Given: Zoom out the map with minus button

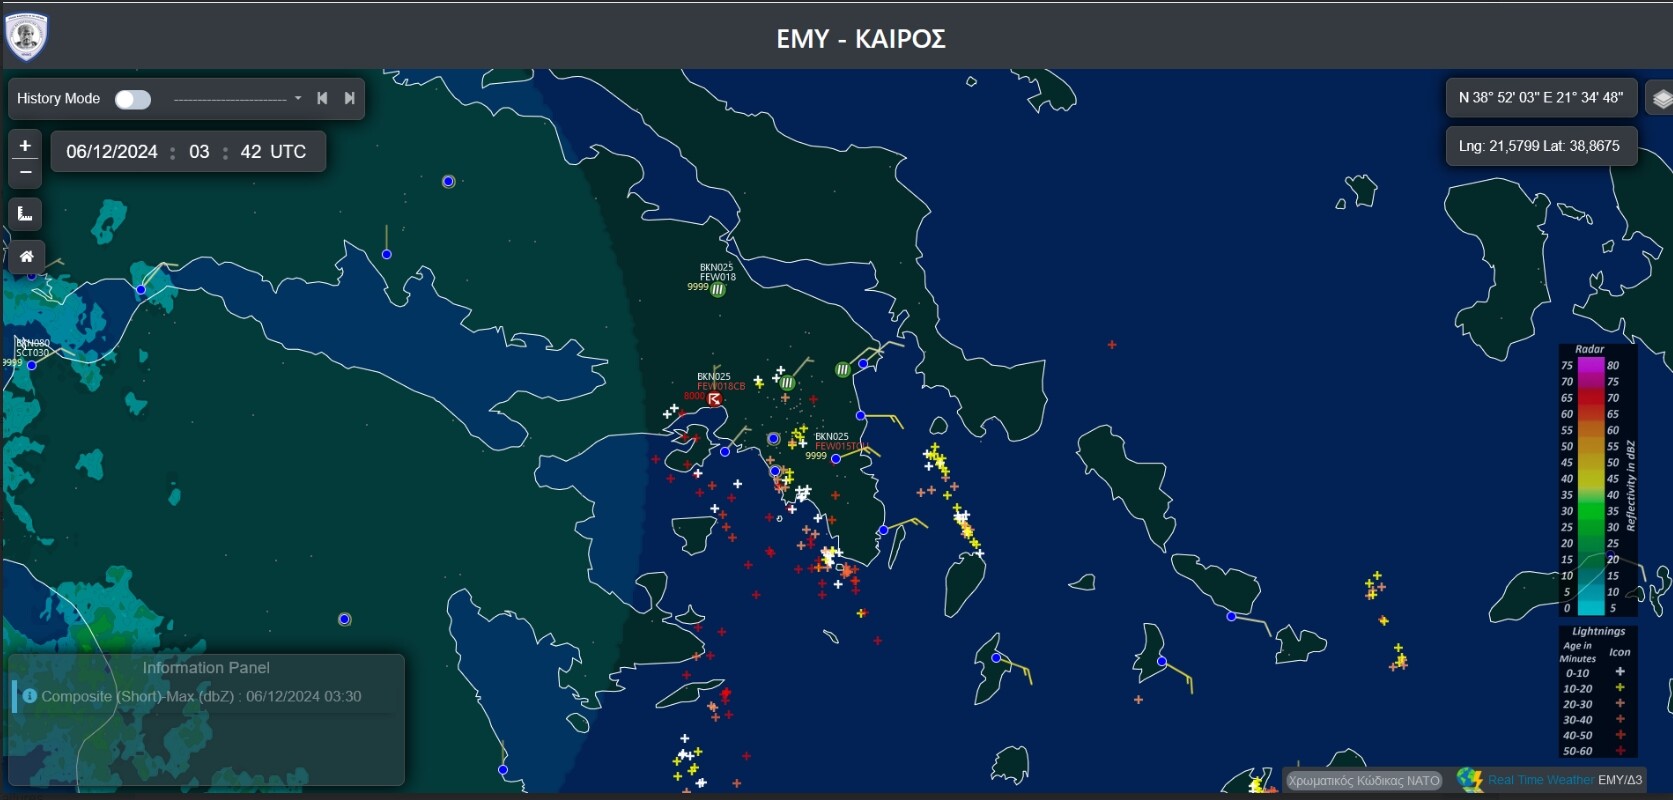Looking at the screenshot, I should pyautogui.click(x=25, y=172).
